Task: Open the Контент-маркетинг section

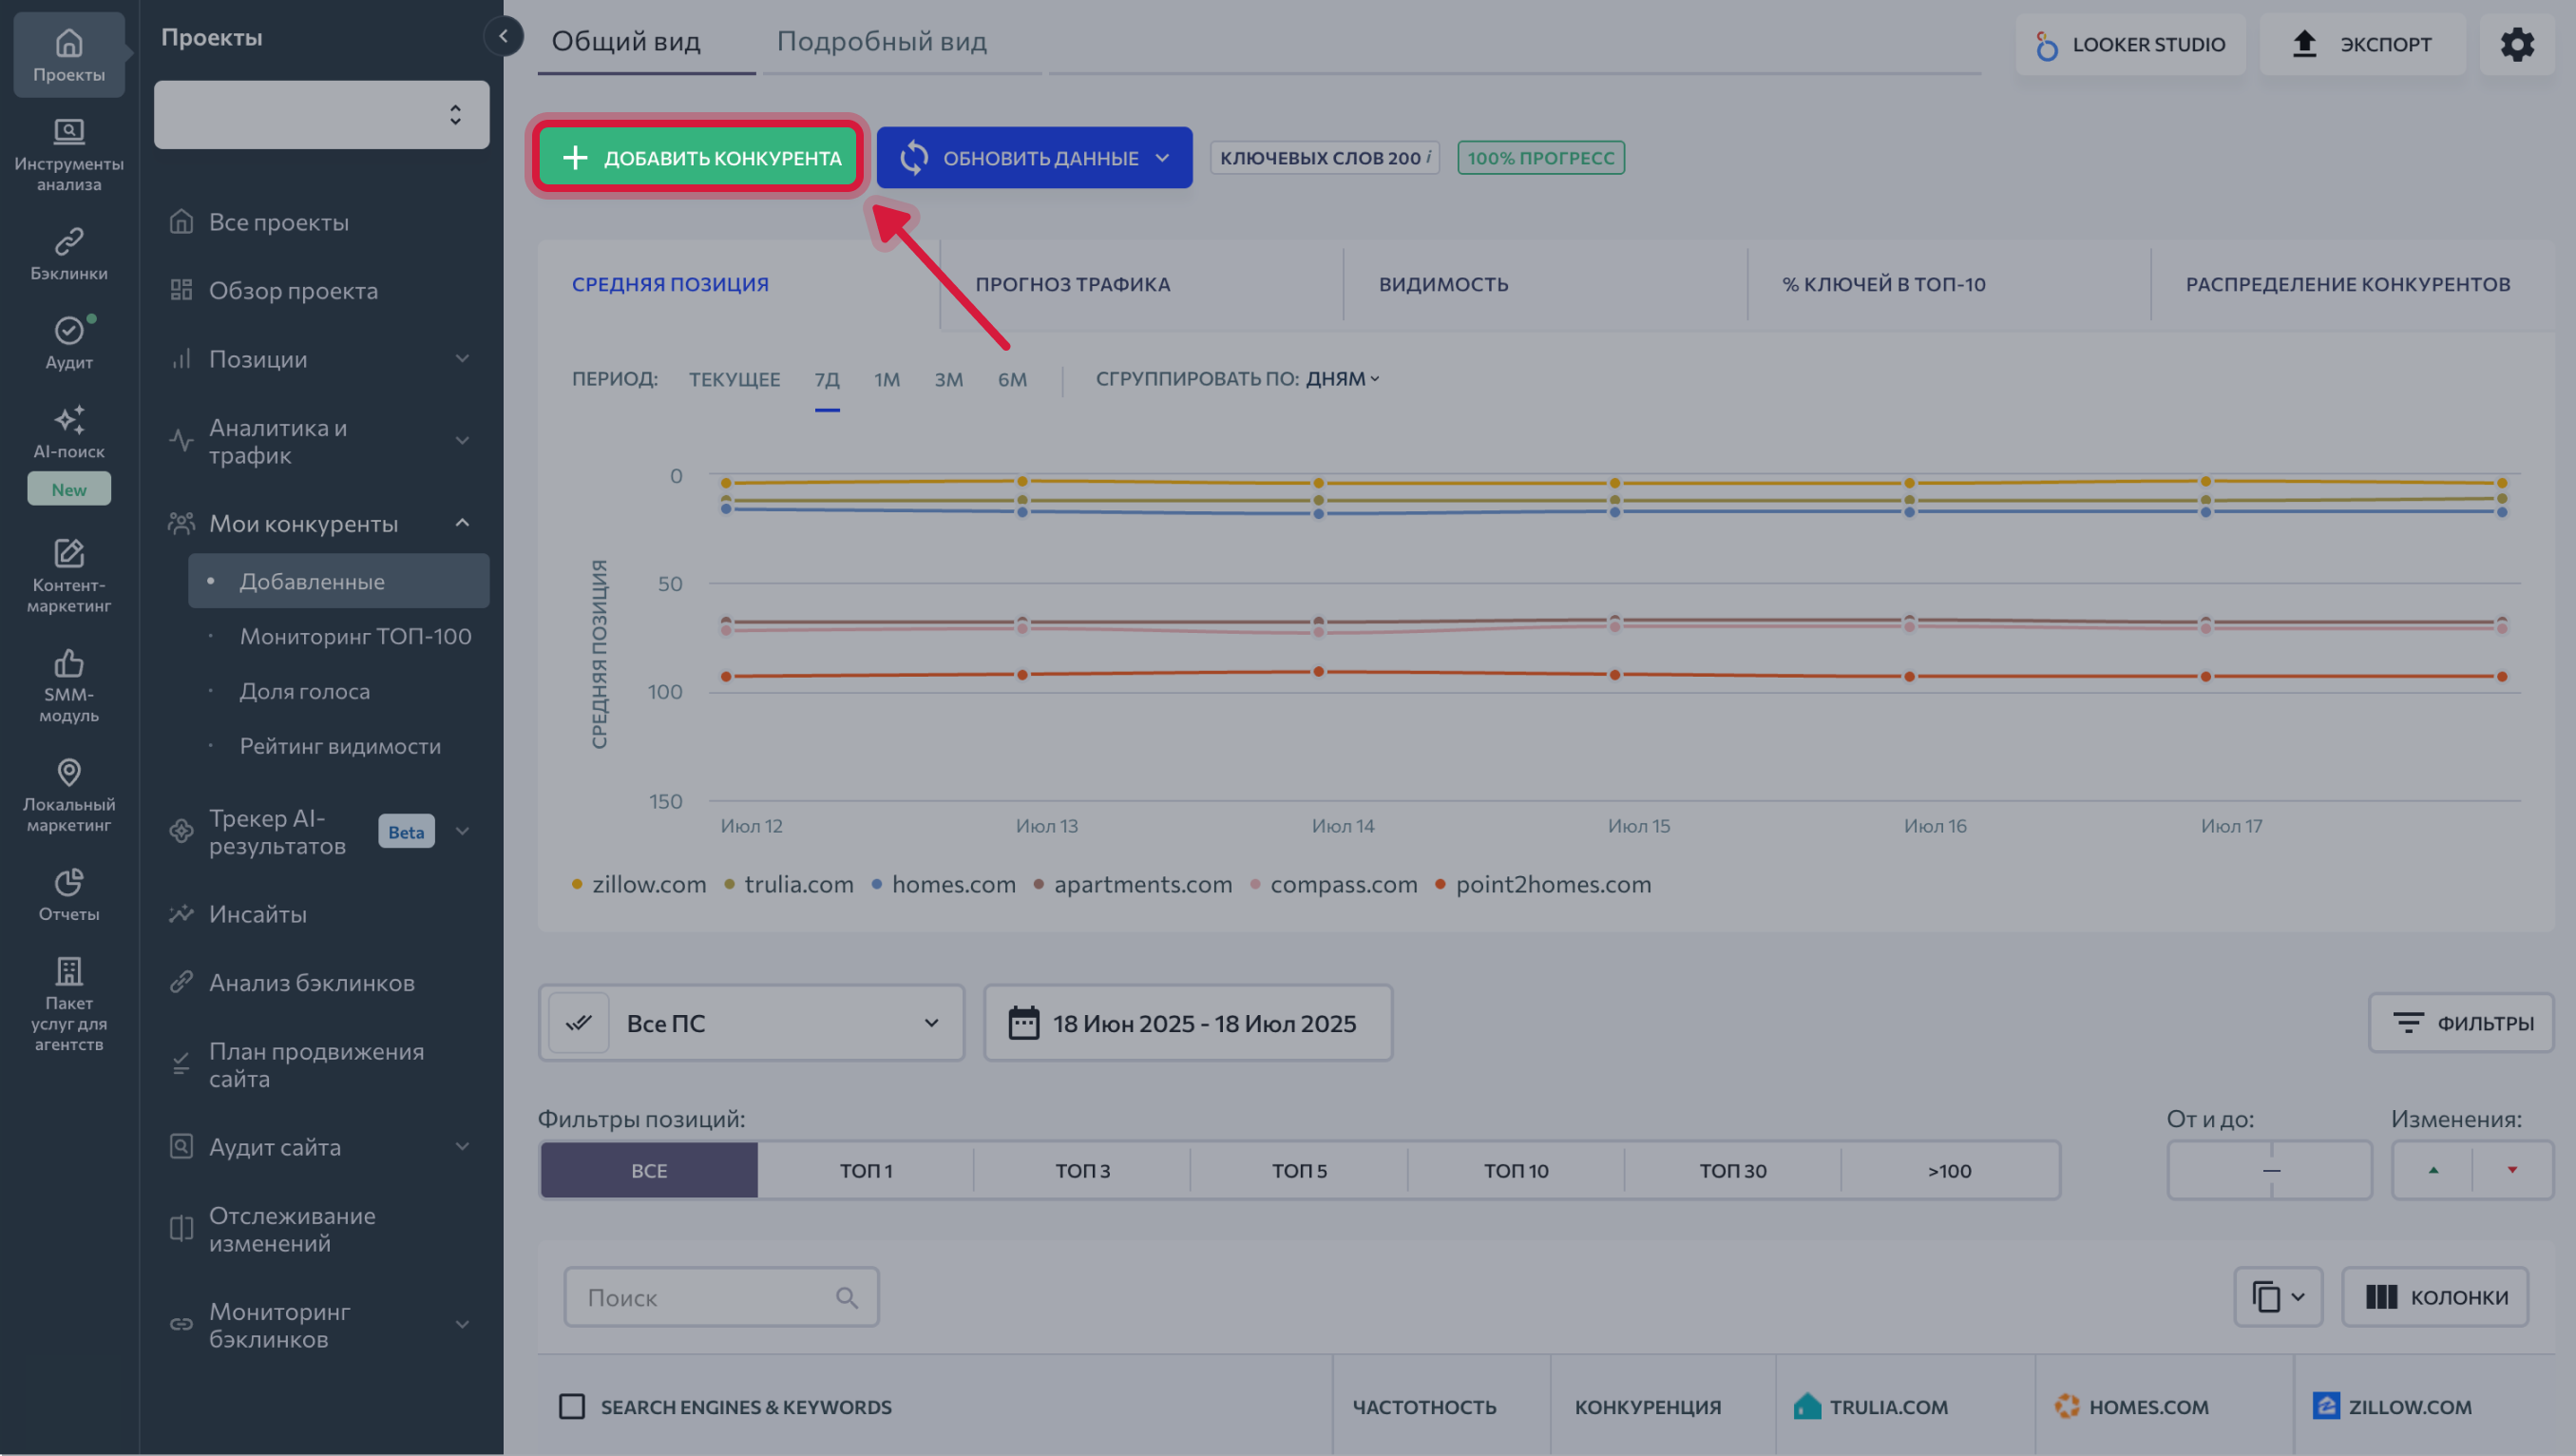Action: tap(68, 575)
